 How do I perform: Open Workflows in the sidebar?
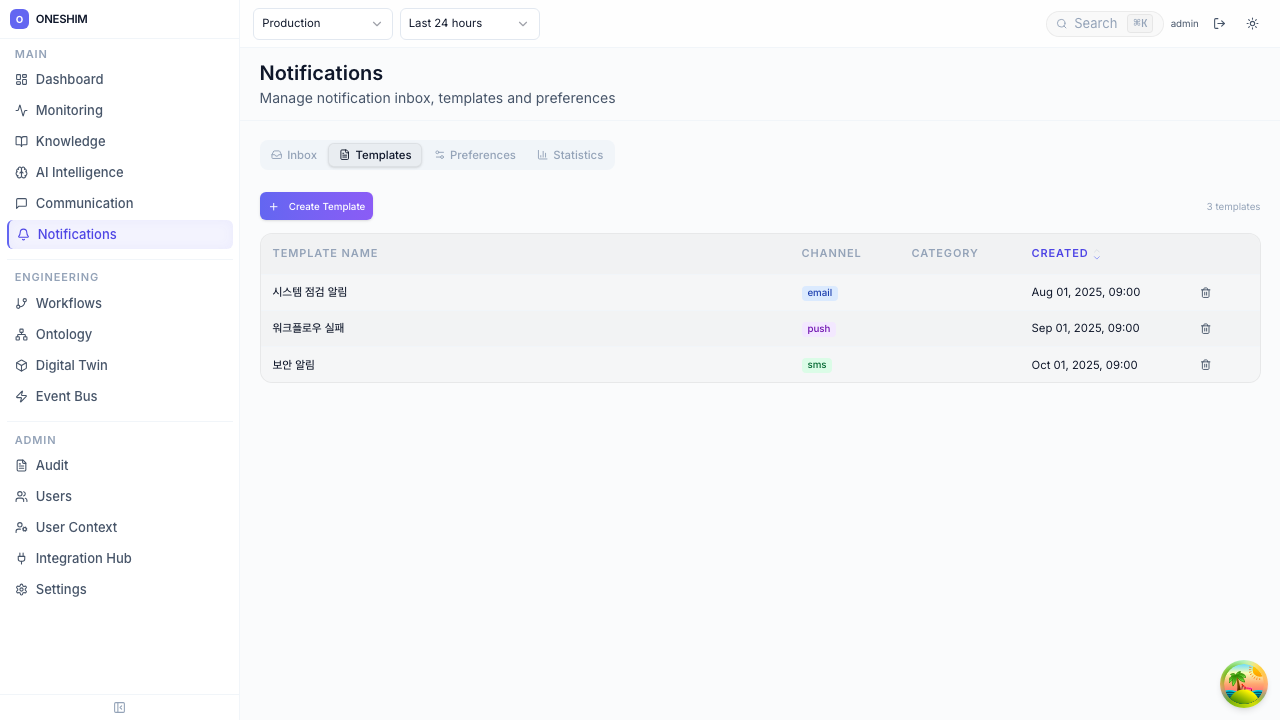click(x=68, y=303)
